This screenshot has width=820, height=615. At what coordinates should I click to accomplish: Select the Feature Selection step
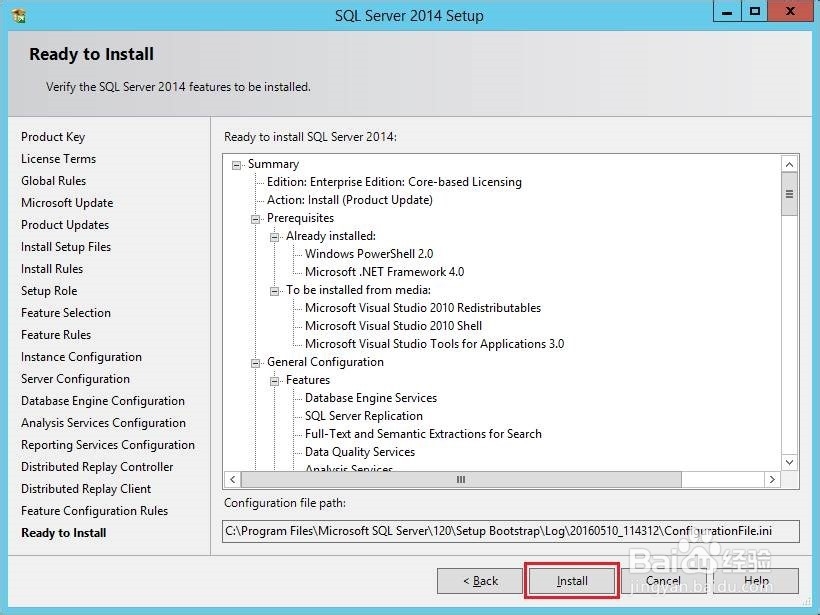(x=66, y=313)
